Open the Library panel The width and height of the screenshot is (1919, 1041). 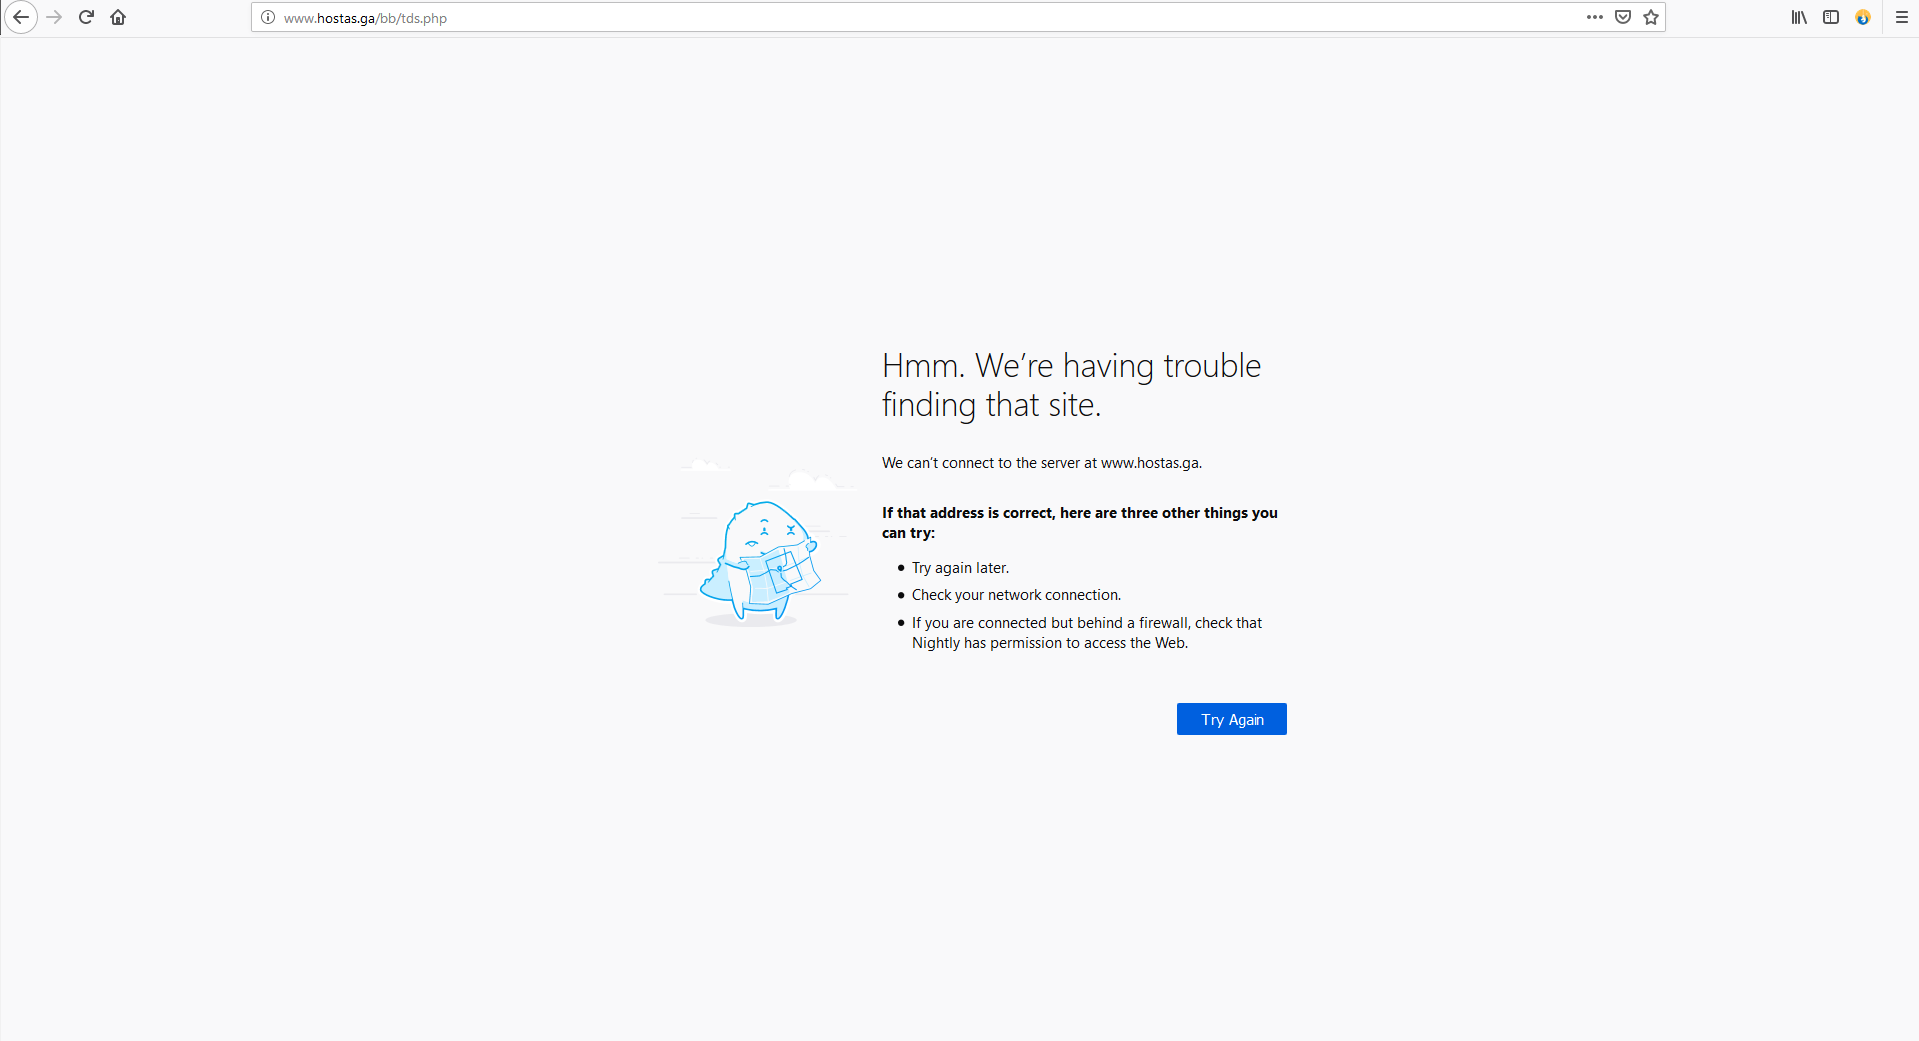(x=1798, y=17)
